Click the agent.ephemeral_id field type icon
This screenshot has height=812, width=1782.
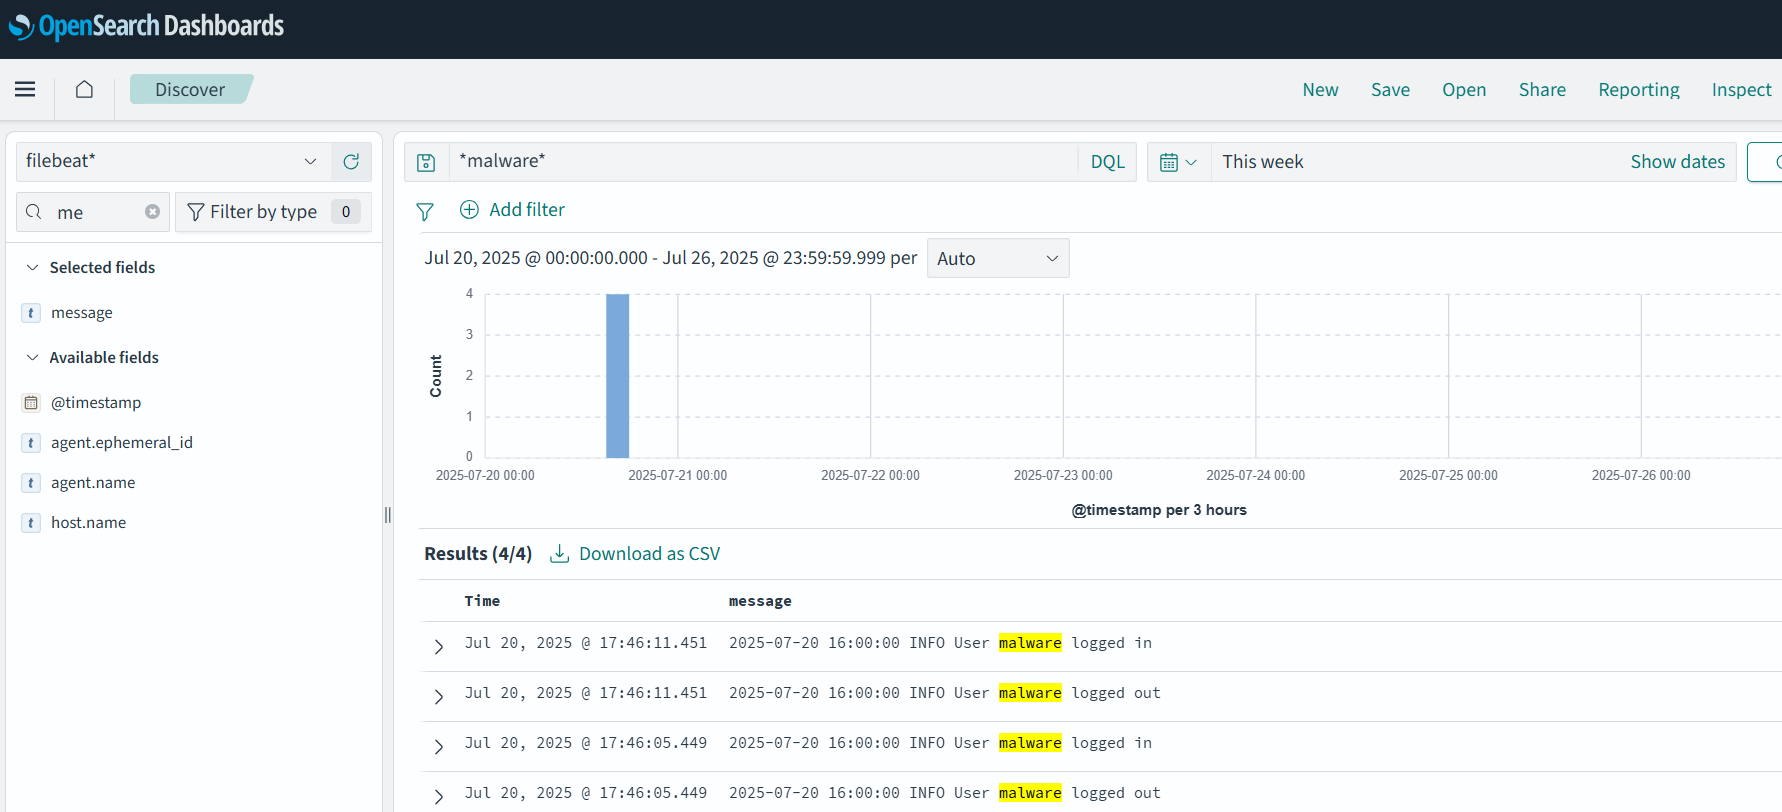31,443
